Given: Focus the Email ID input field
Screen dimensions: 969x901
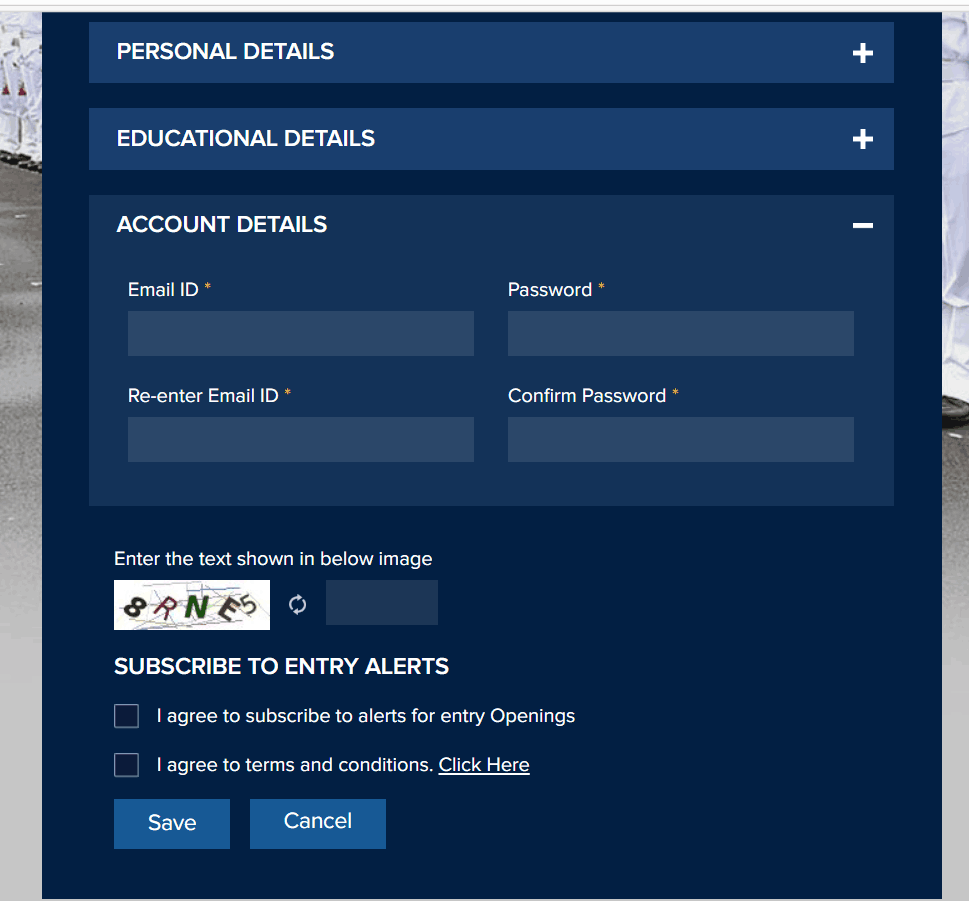Looking at the screenshot, I should (x=300, y=333).
